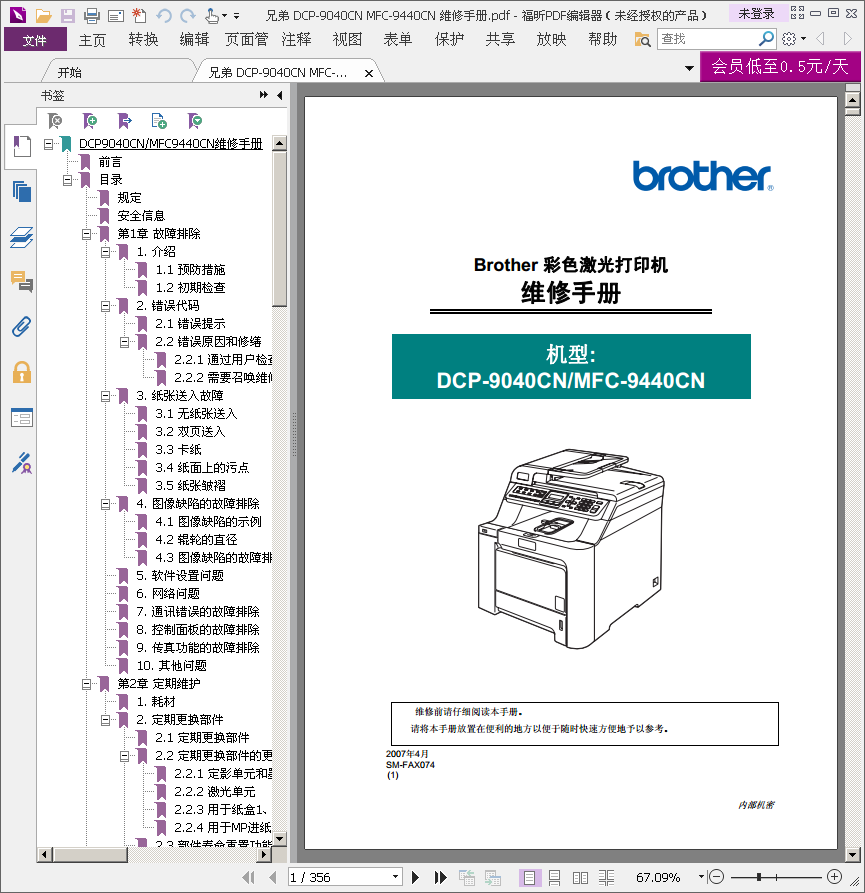Click the page icon with green plus in bookmark toolbar
The height and width of the screenshot is (893, 865).
pos(159,121)
